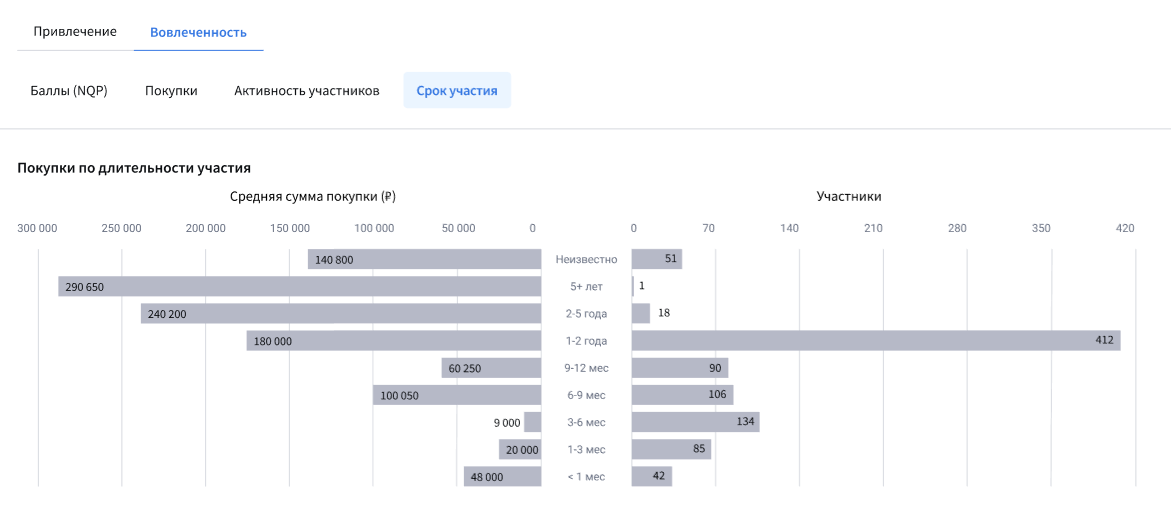Go to Активность участников sub-tab
The height and width of the screenshot is (505, 1171).
pyautogui.click(x=307, y=90)
